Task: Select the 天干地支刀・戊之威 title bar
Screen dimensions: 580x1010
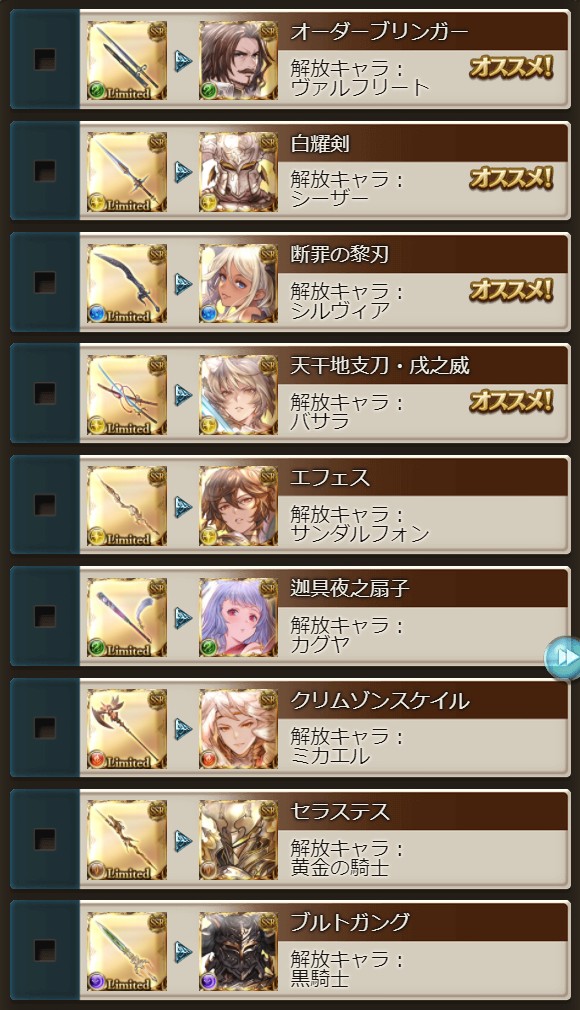Action: coord(423,367)
